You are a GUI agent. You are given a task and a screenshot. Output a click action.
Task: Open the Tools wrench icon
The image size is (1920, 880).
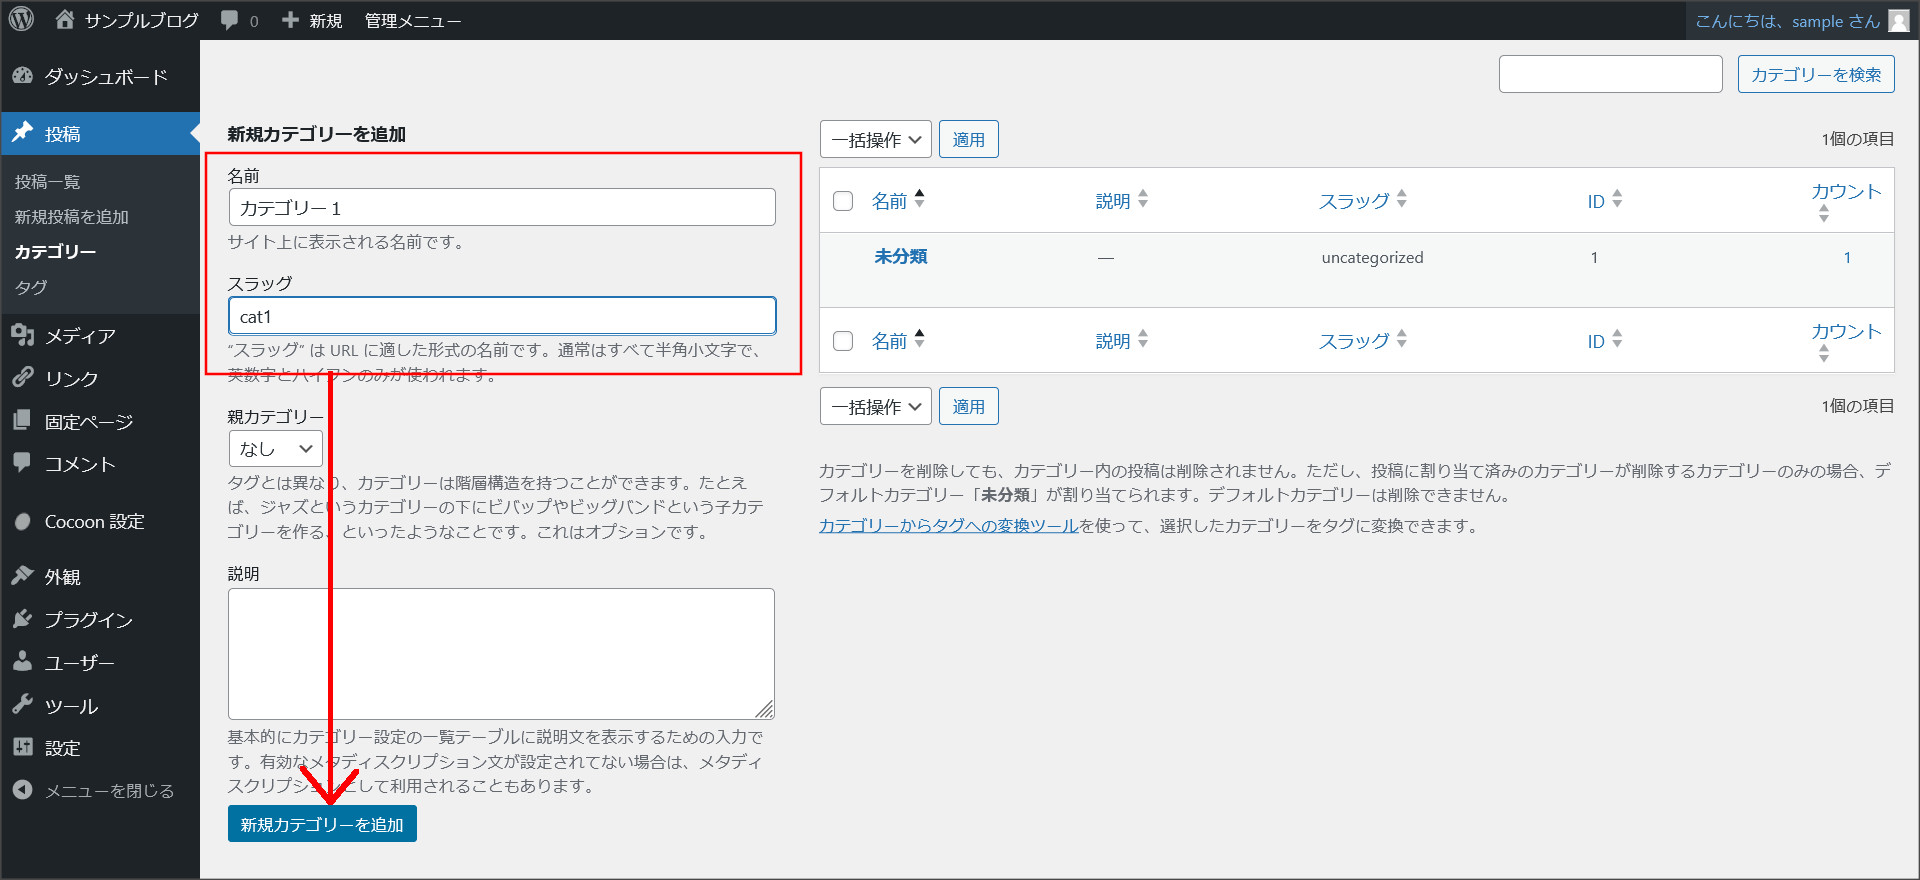click(22, 705)
